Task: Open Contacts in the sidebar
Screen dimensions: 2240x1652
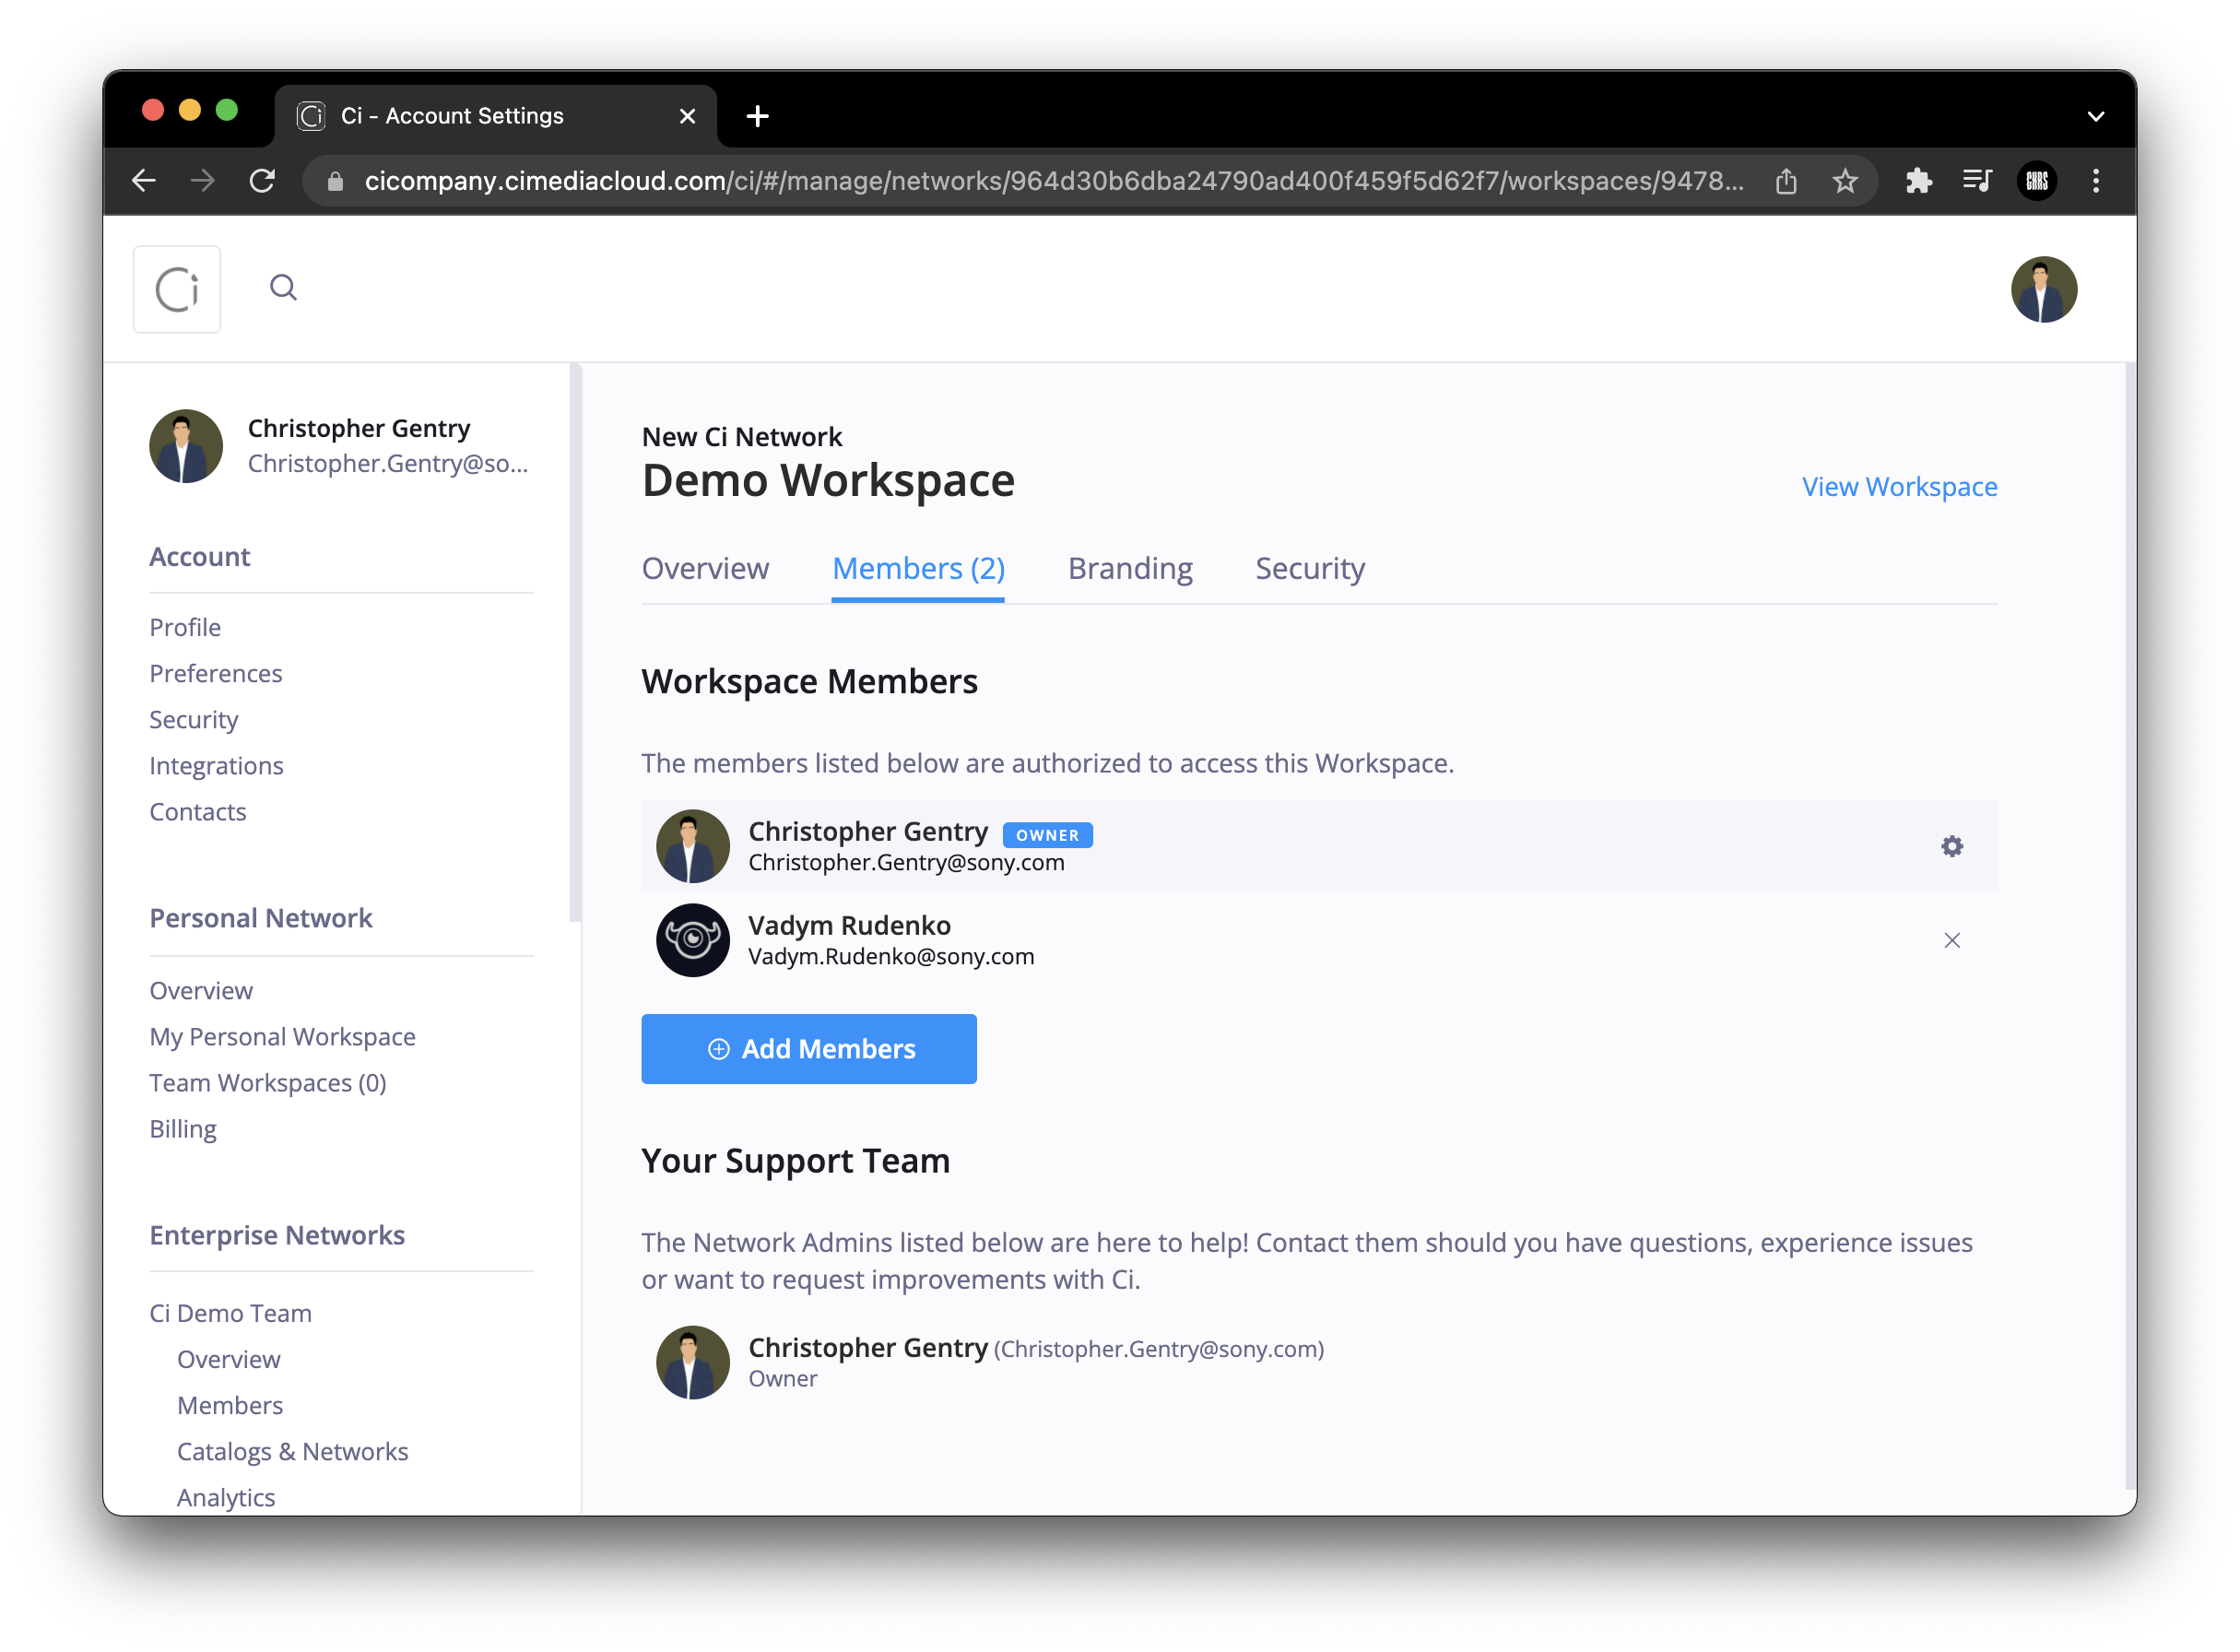Action: (x=198, y=812)
